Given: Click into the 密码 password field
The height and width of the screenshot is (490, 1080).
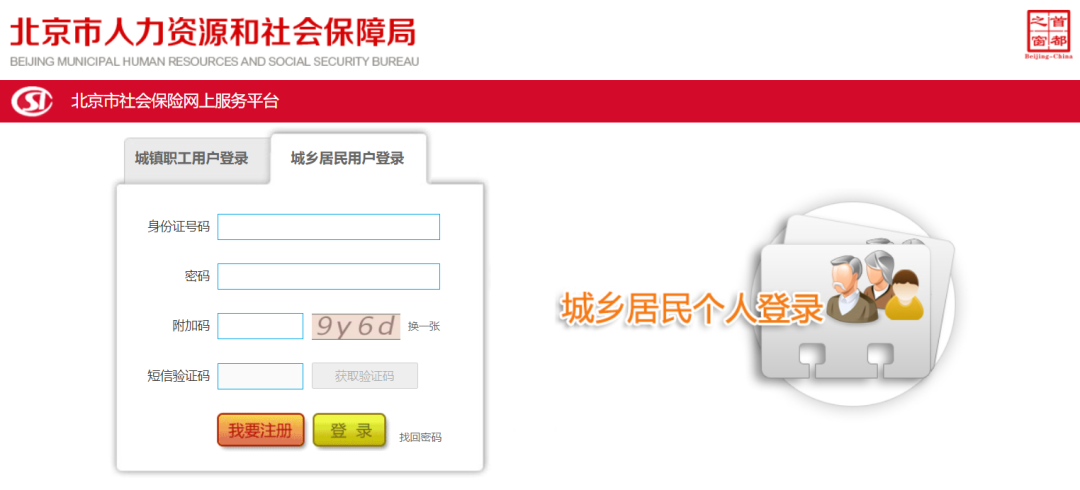Looking at the screenshot, I should tap(329, 276).
